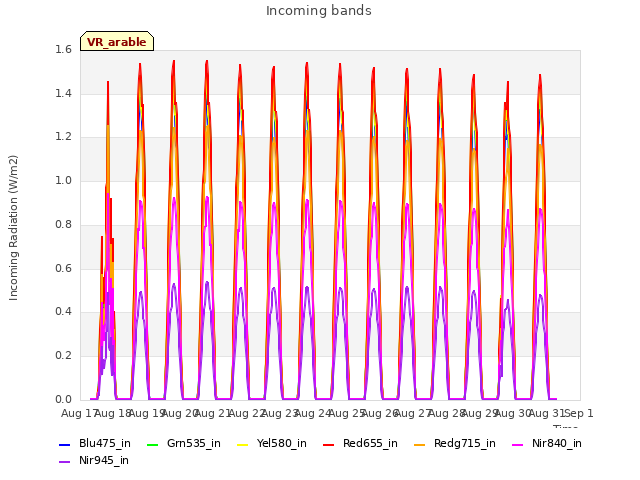Viewport: 640px width, 480px height.
Task: Click the Incoming Radiation (W/m2) axis label
Action: pos(13,228)
